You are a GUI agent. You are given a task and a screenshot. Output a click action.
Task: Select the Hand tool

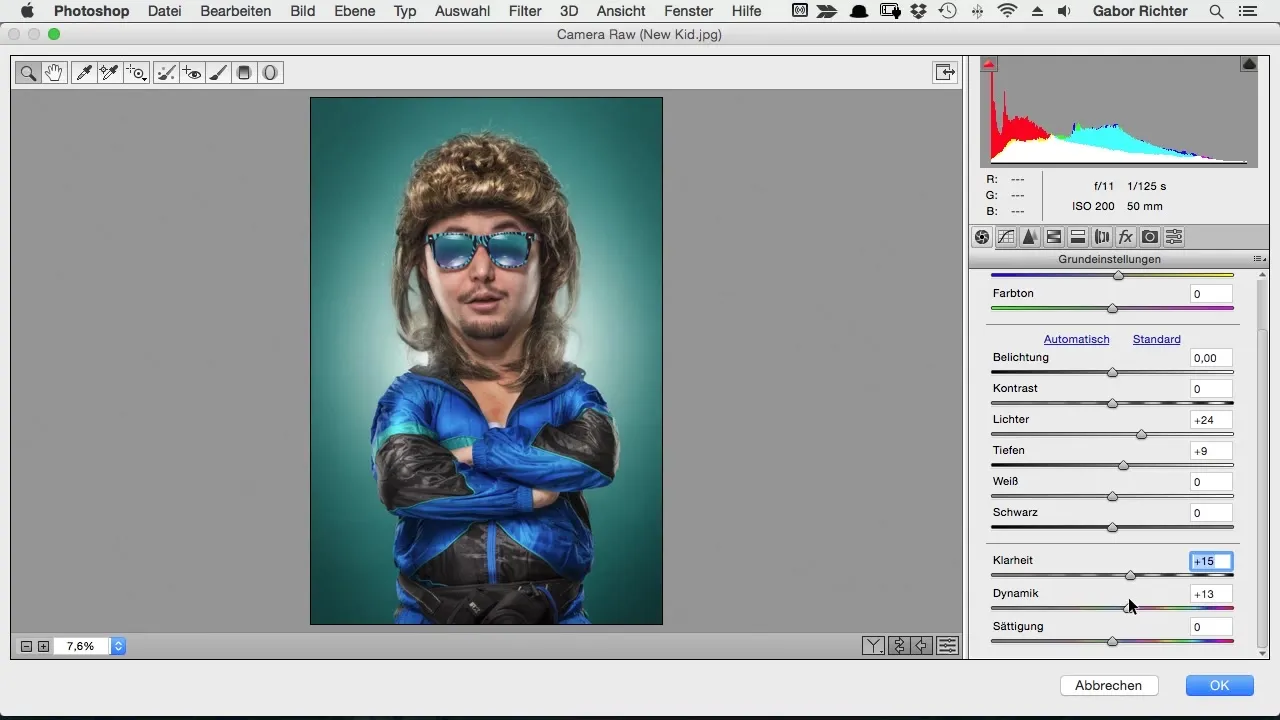click(x=54, y=72)
